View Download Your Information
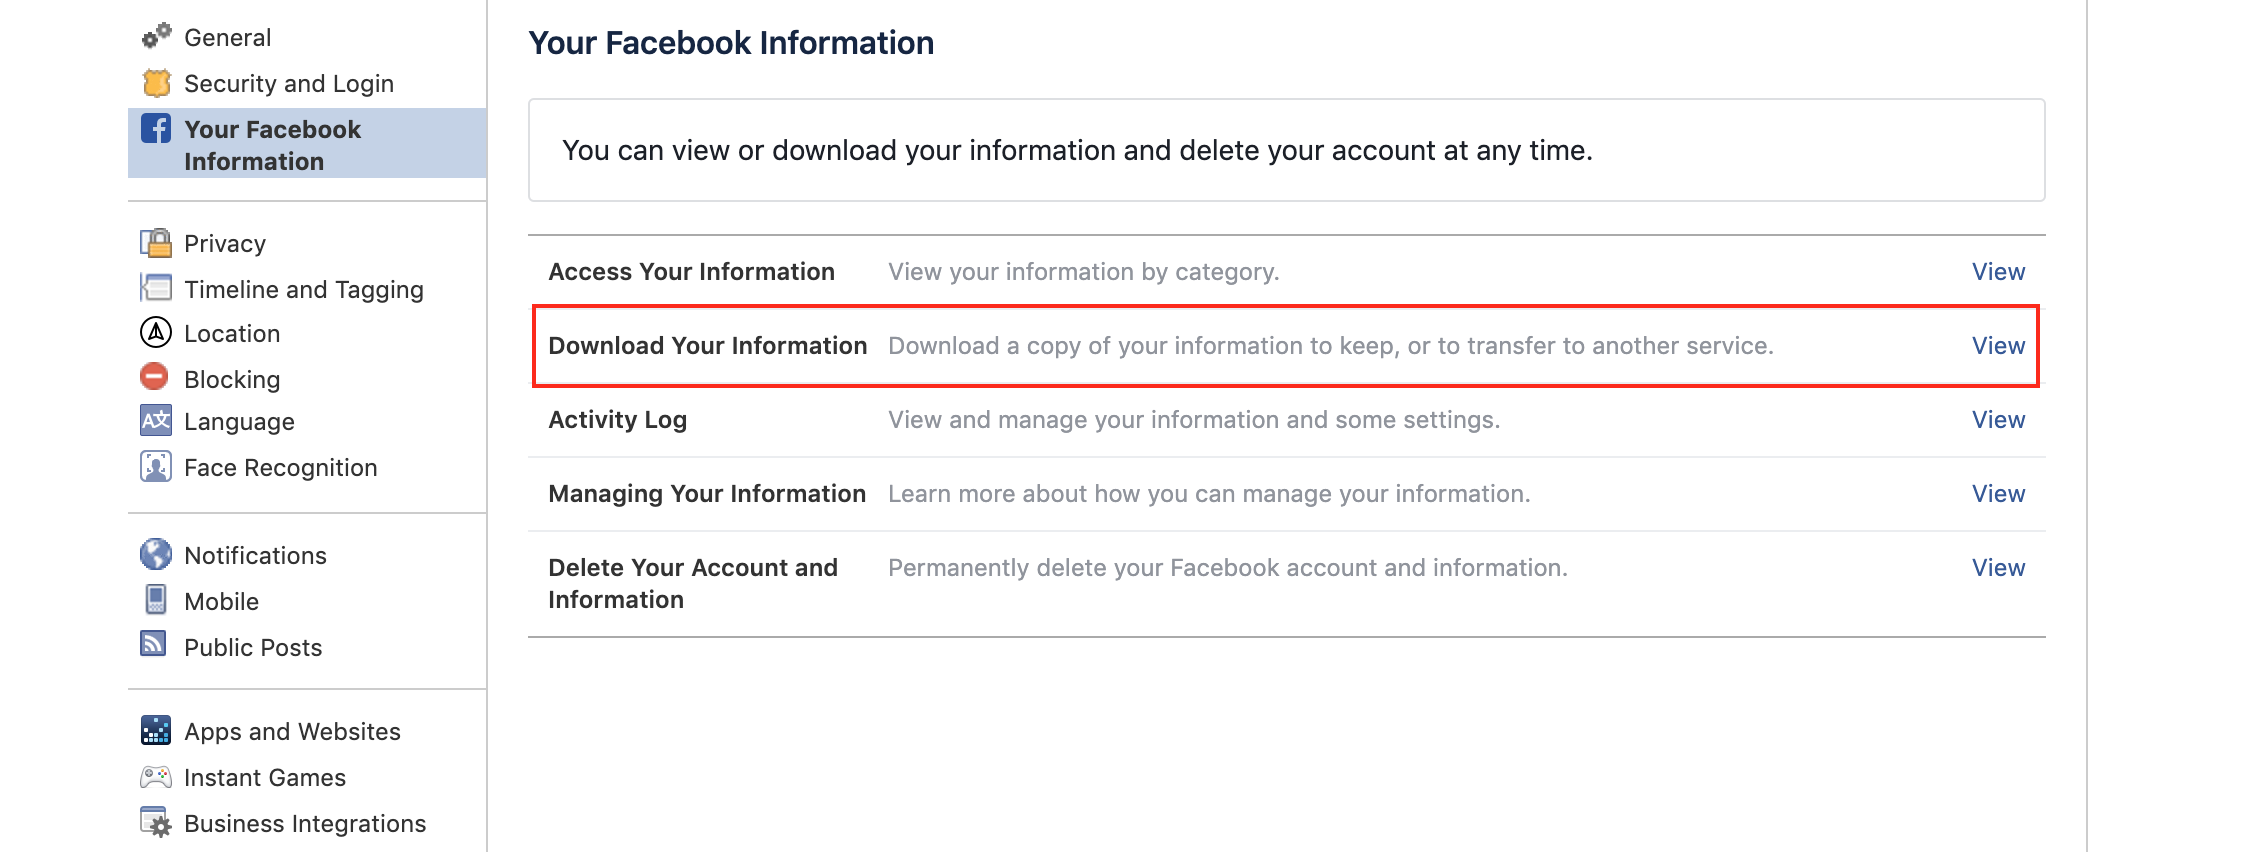 pos(1997,346)
